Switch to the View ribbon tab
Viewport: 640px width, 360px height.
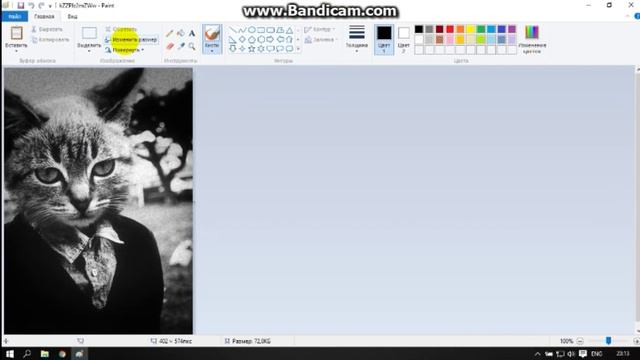[x=72, y=16]
